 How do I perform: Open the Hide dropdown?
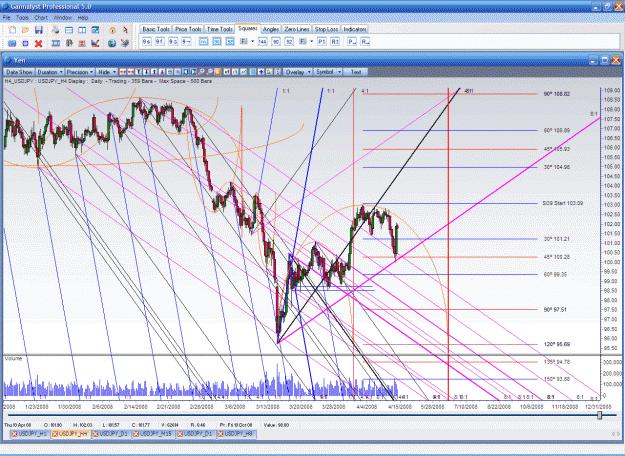pos(106,72)
